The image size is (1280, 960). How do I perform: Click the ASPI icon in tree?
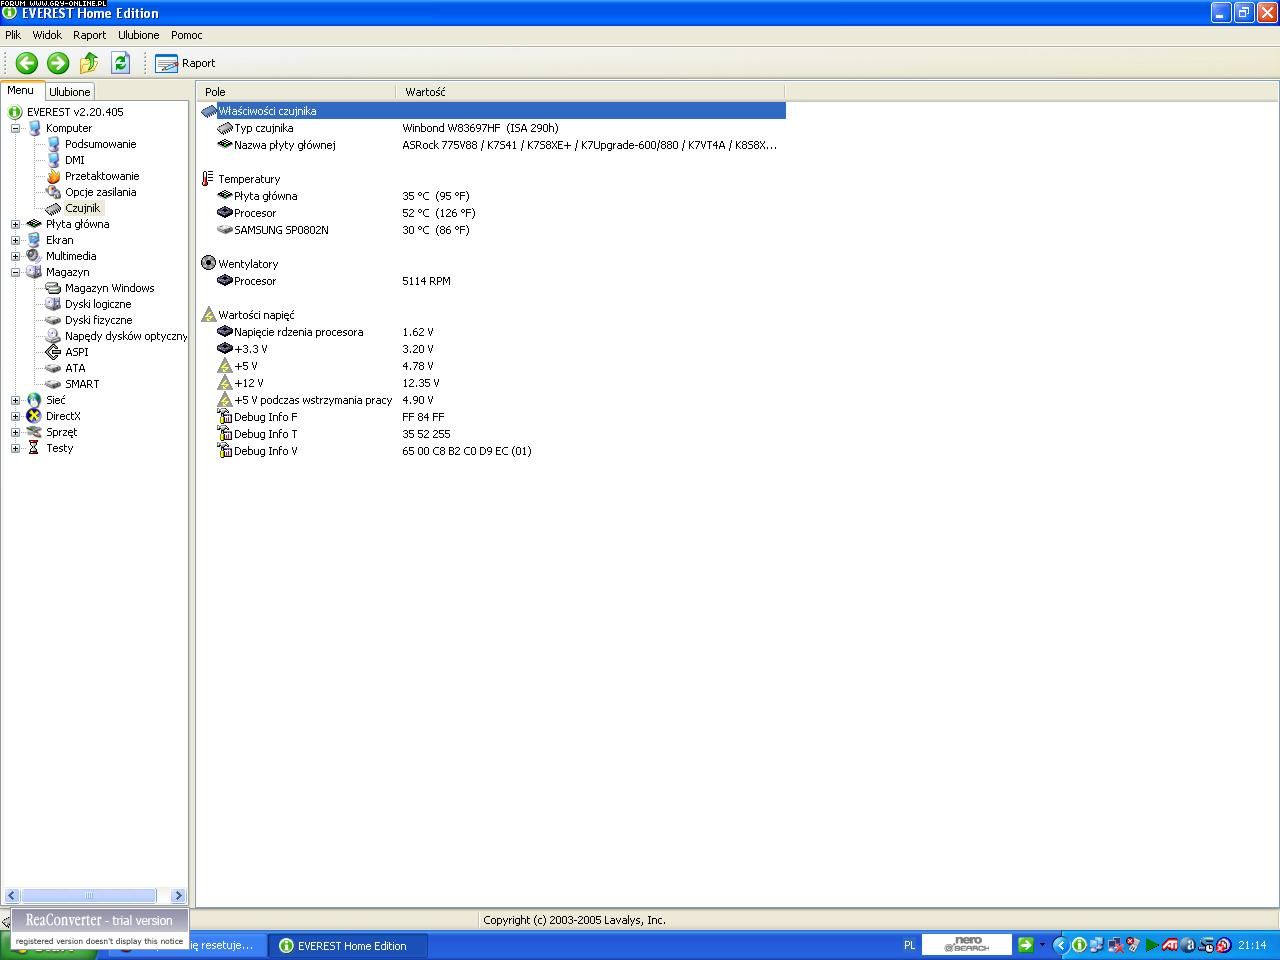point(53,352)
